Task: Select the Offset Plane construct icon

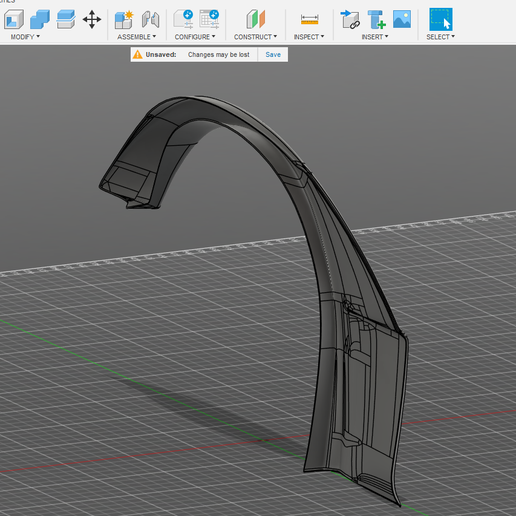Action: (255, 19)
